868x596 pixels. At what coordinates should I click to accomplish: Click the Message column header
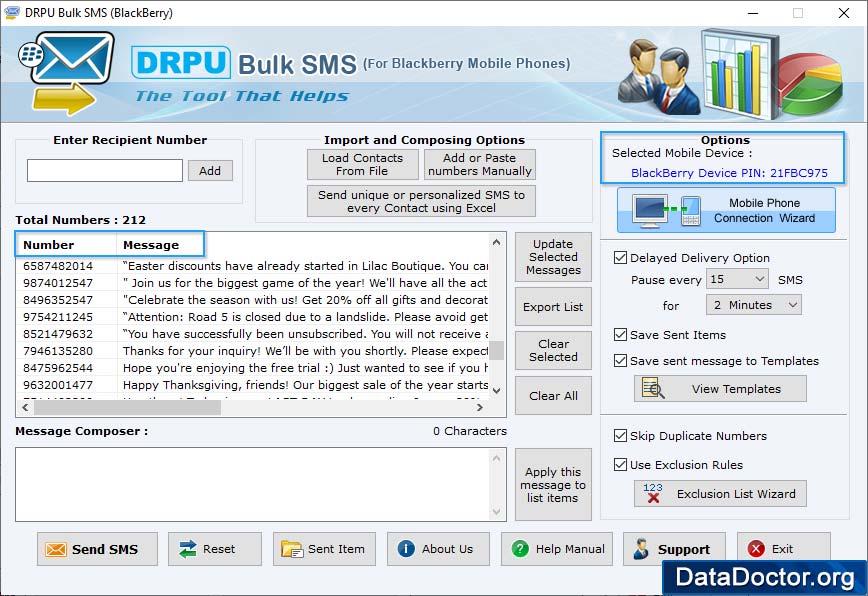click(160, 245)
